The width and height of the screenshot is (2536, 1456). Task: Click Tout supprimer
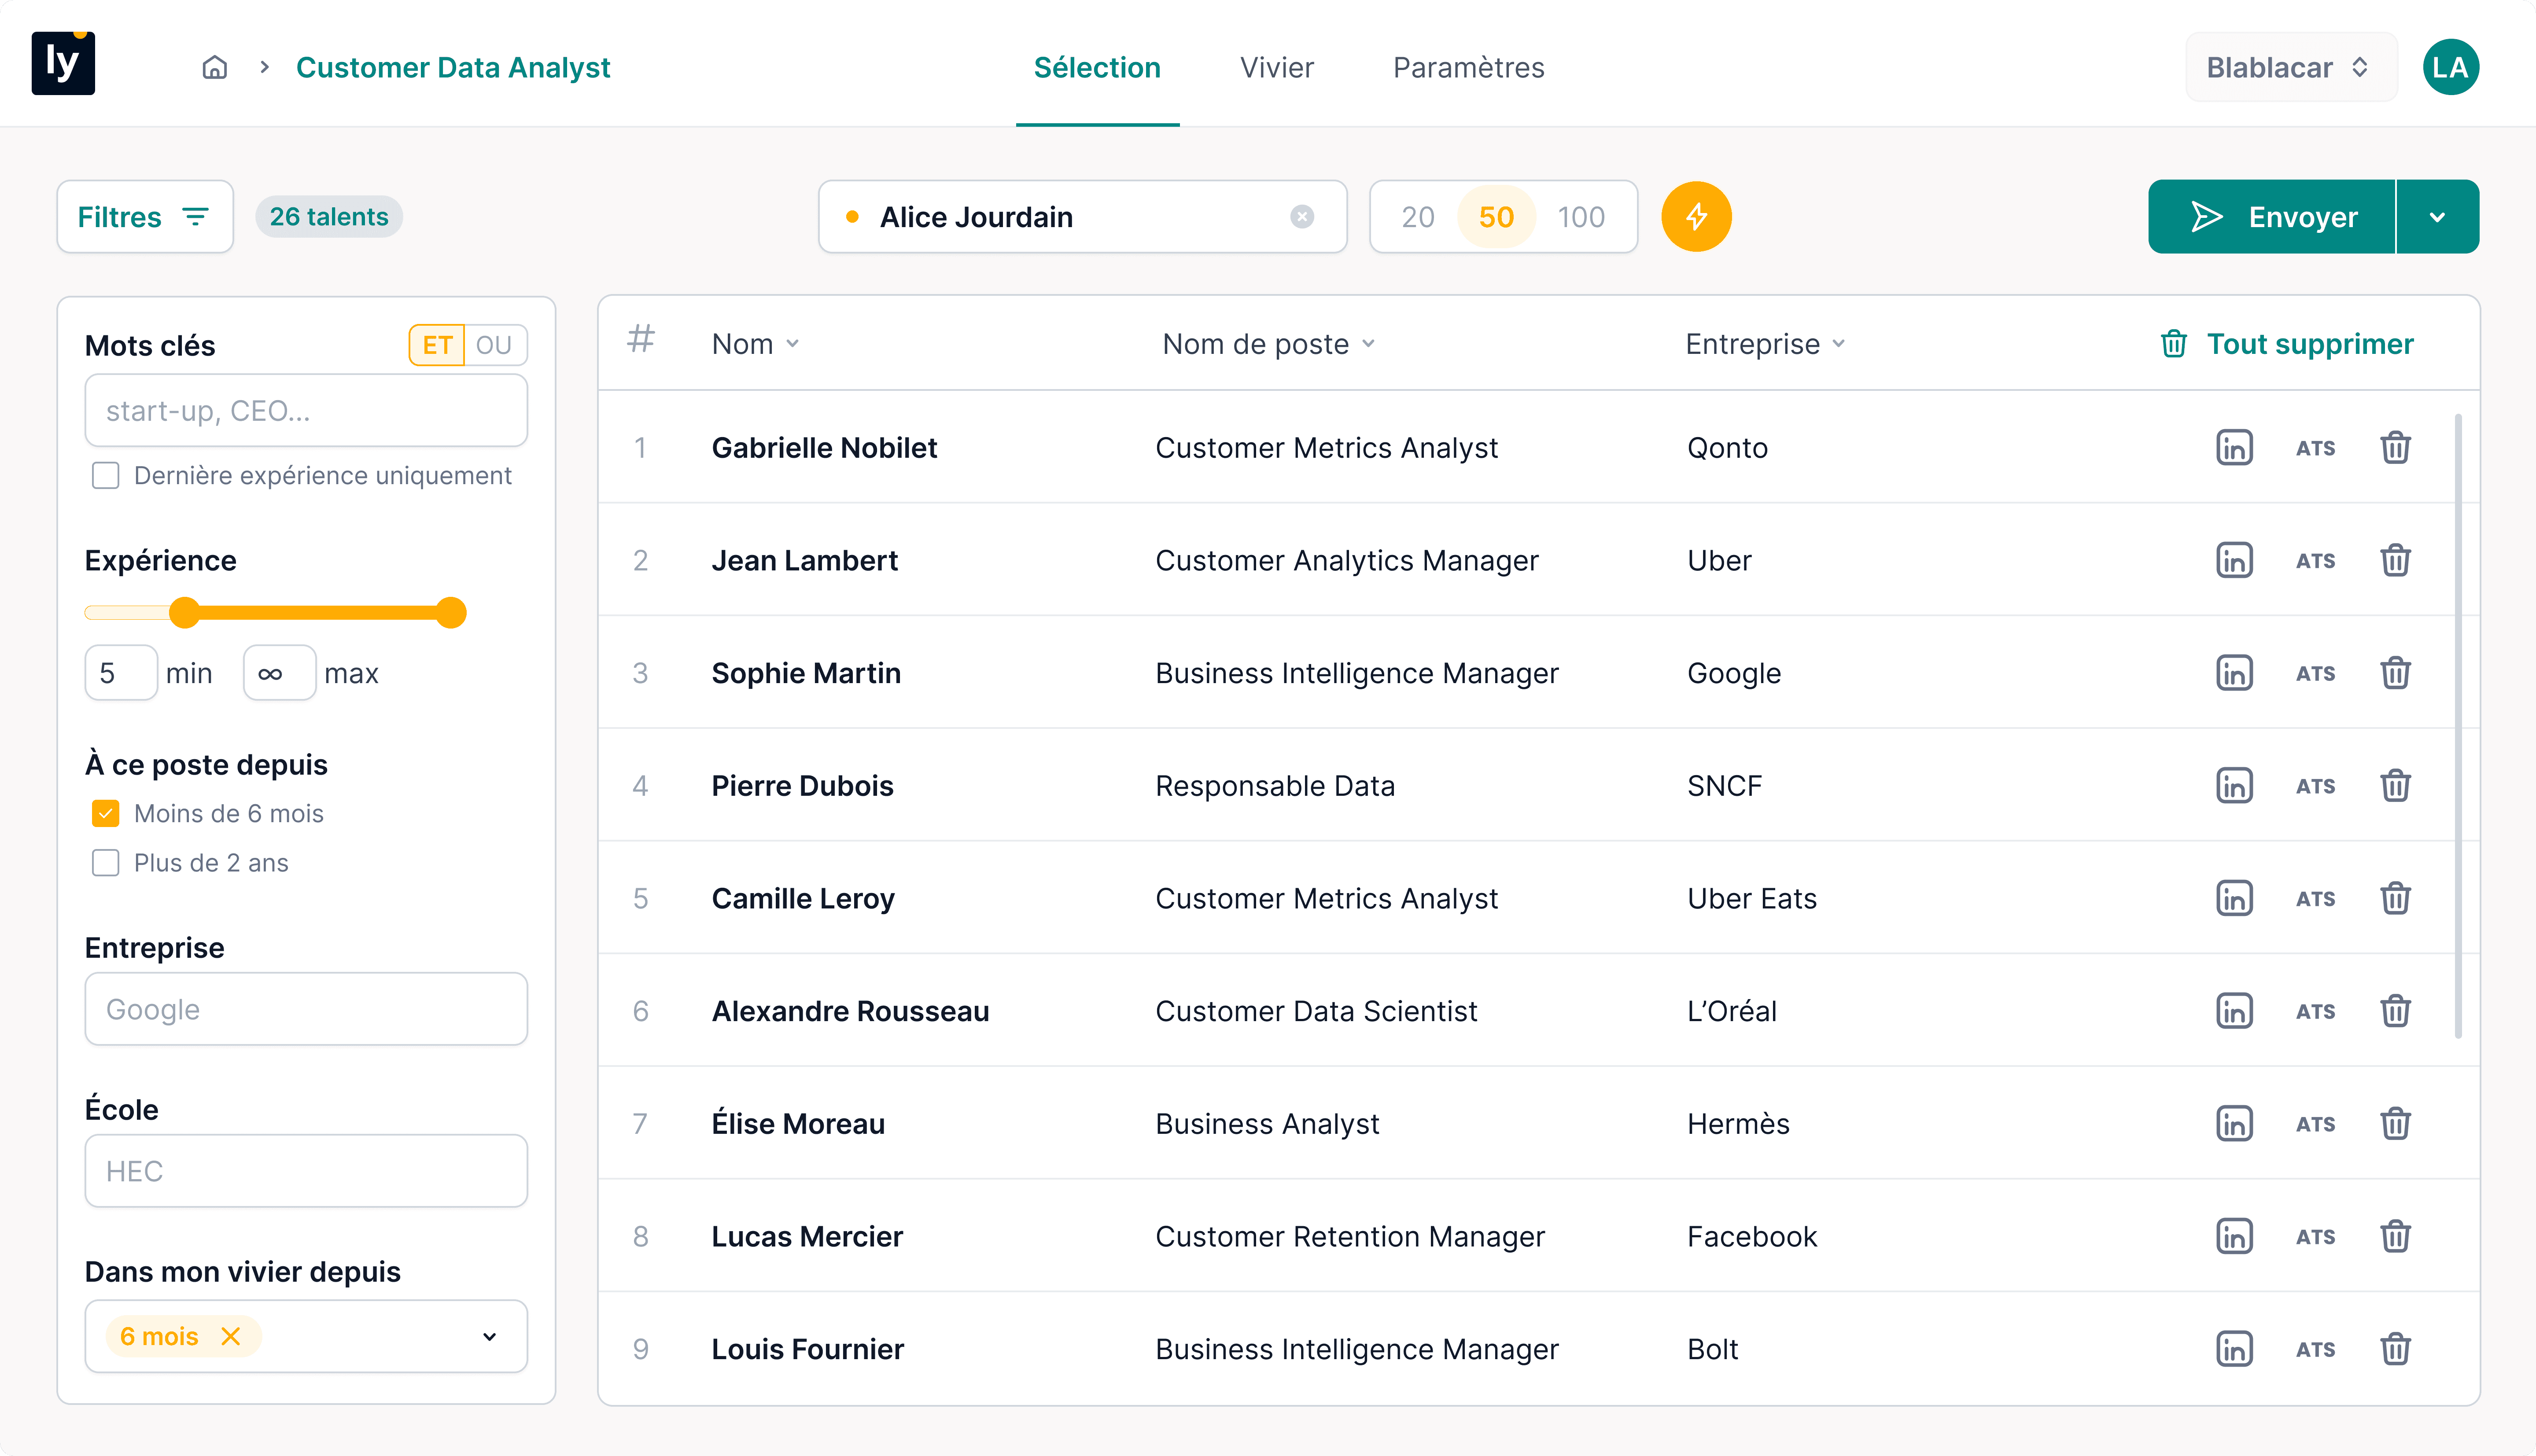(2287, 344)
